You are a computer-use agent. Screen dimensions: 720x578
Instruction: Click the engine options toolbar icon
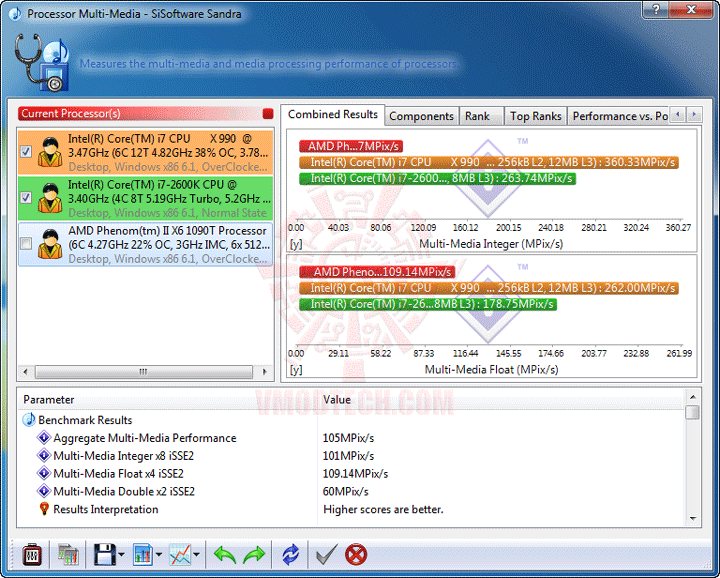coord(32,555)
